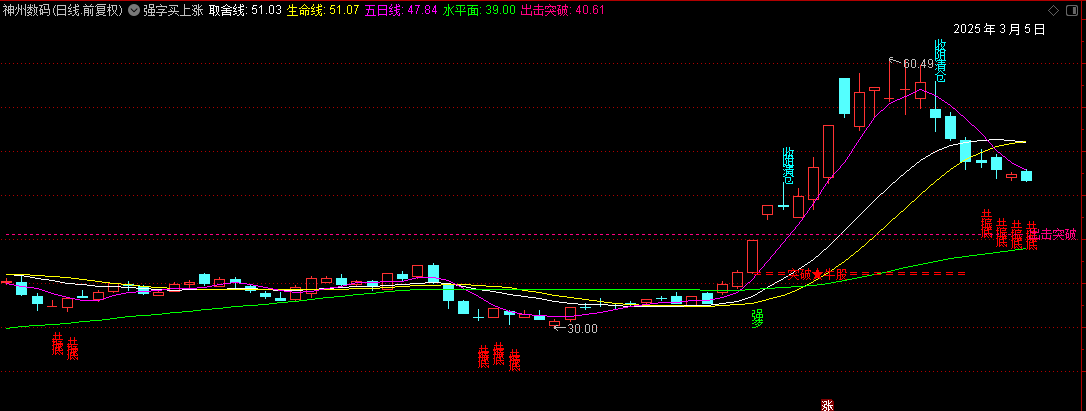1086x411 pixels.
Task: Click the 30.00 low price label
Action: coord(582,329)
